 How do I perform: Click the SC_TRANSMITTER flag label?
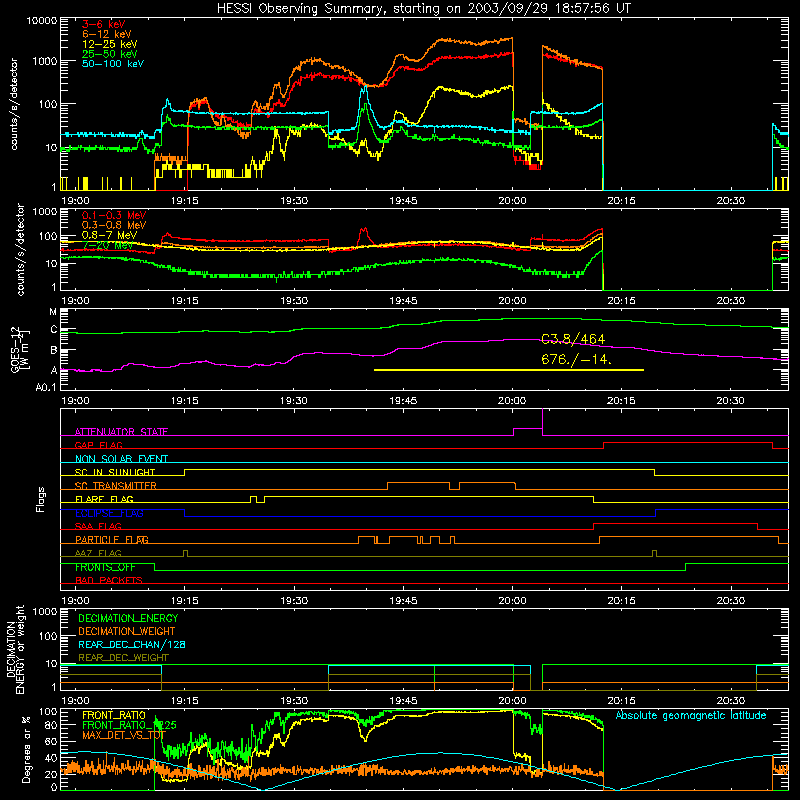point(116,486)
